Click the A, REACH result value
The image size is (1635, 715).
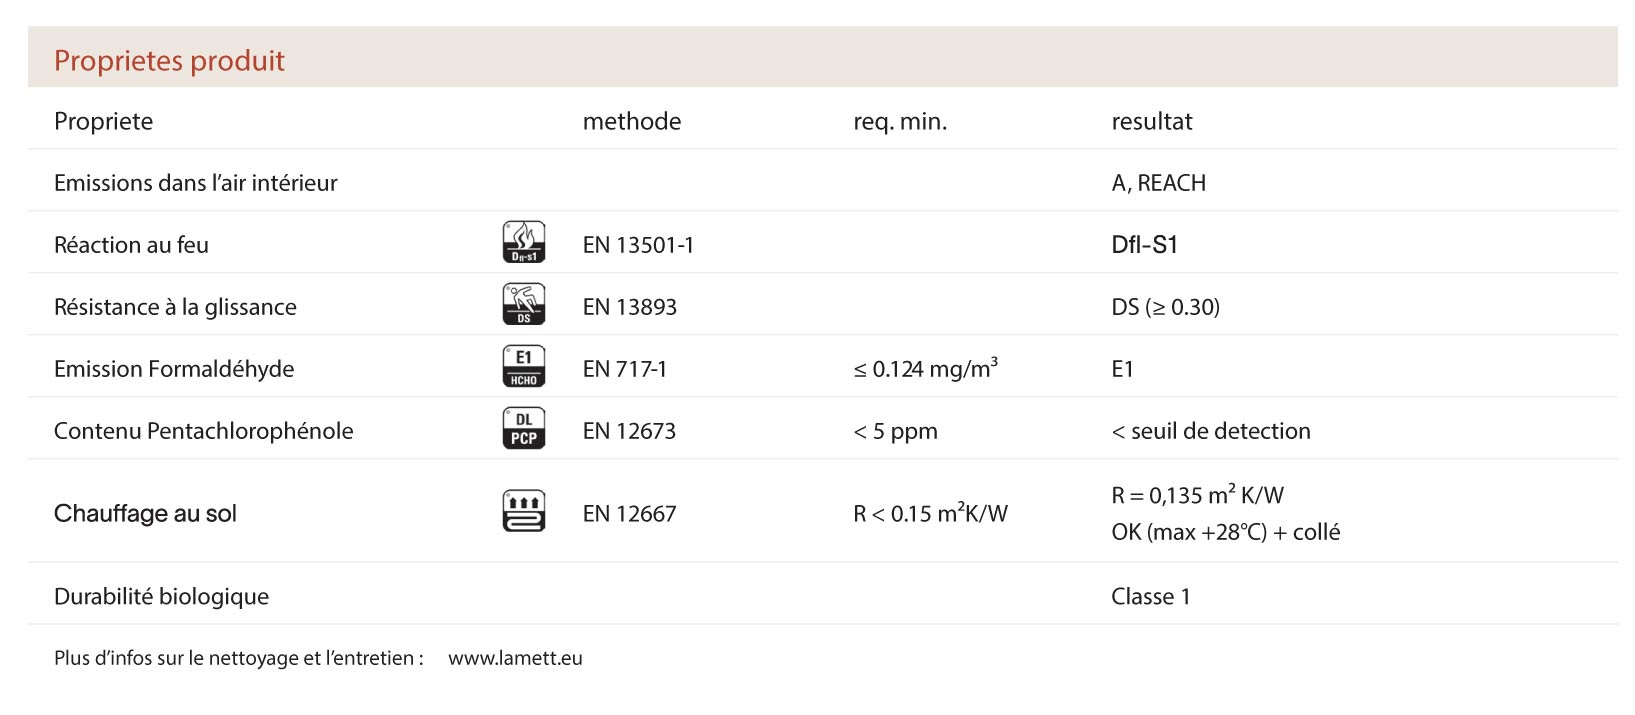[1158, 183]
